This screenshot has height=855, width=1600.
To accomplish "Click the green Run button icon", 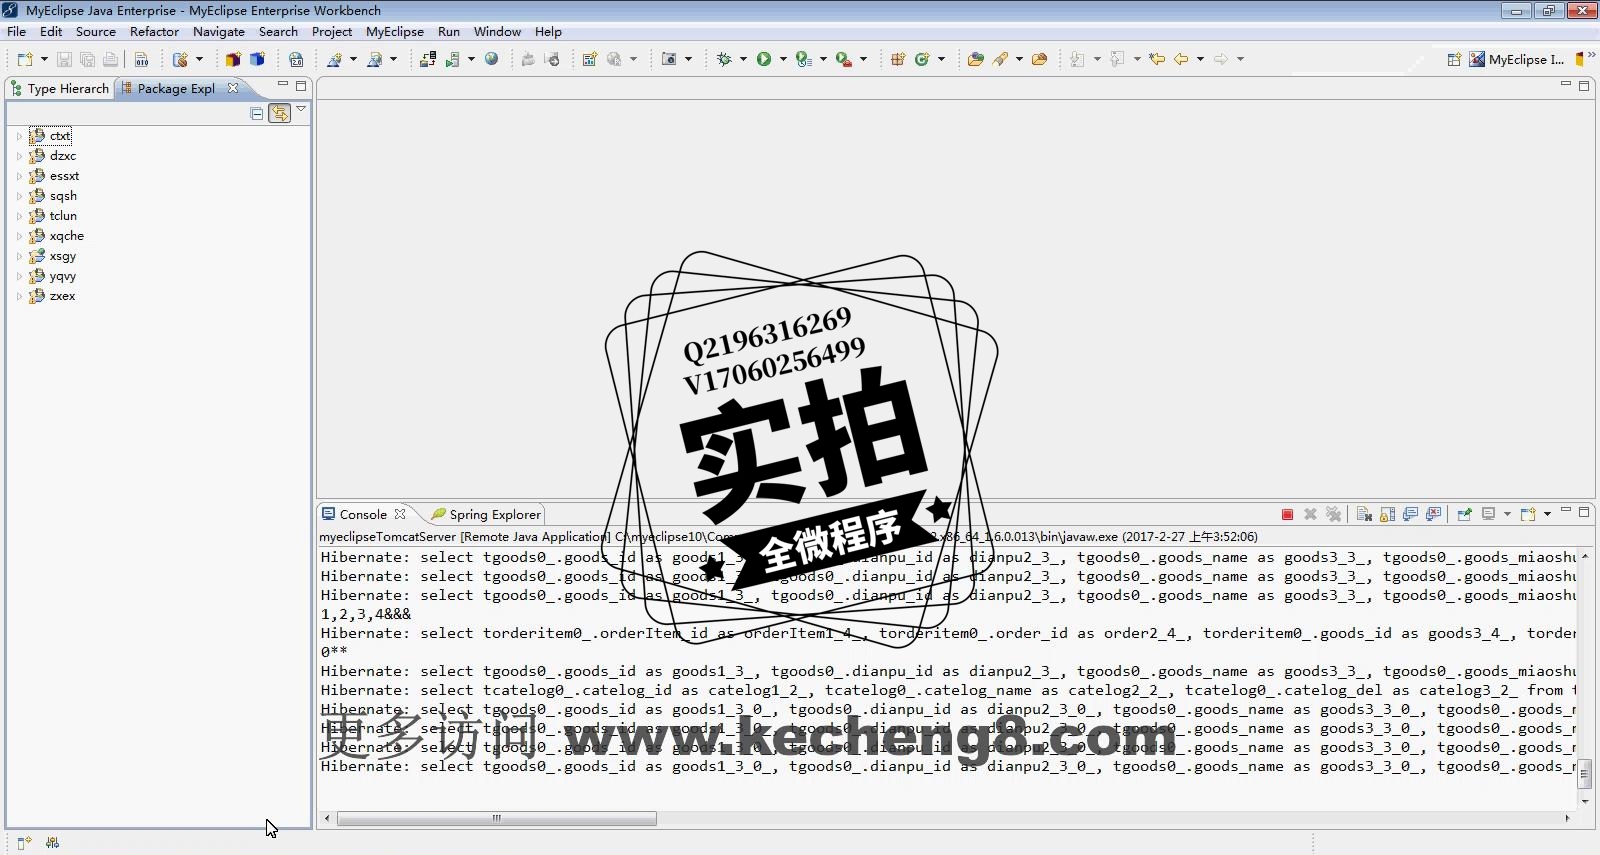I will [764, 59].
